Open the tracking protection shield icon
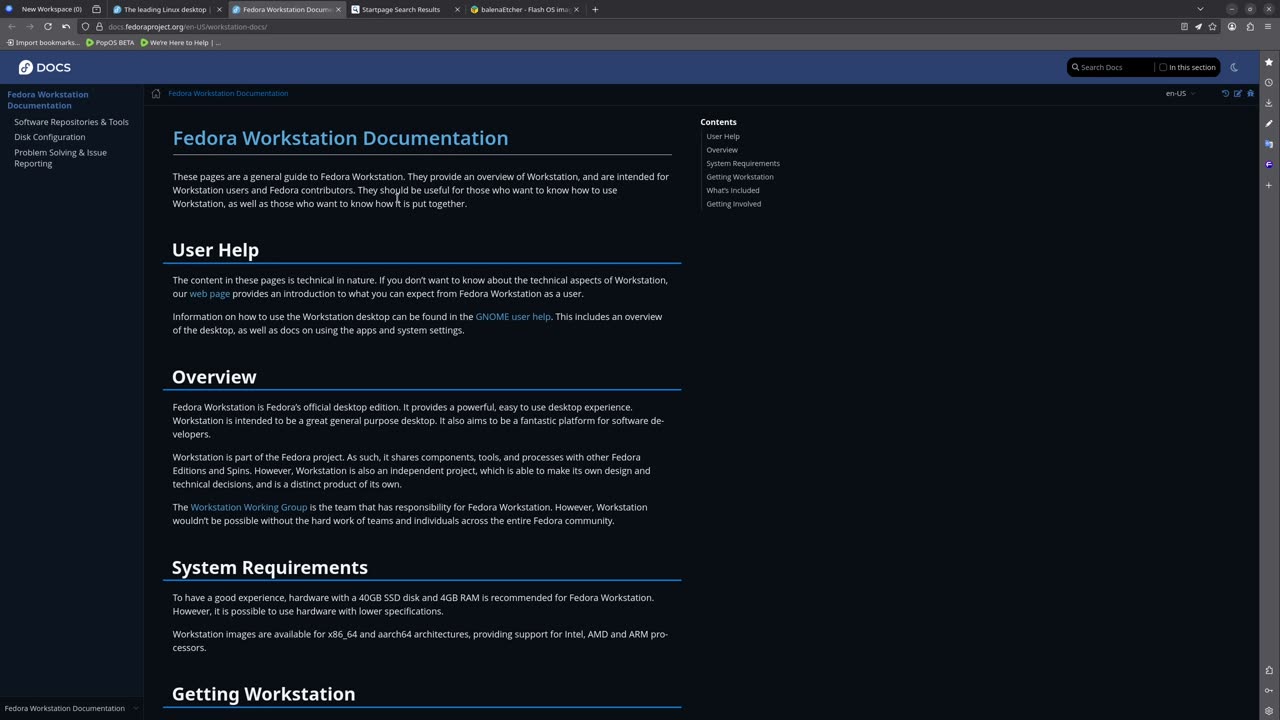This screenshot has width=1280, height=720. pyautogui.click(x=85, y=26)
